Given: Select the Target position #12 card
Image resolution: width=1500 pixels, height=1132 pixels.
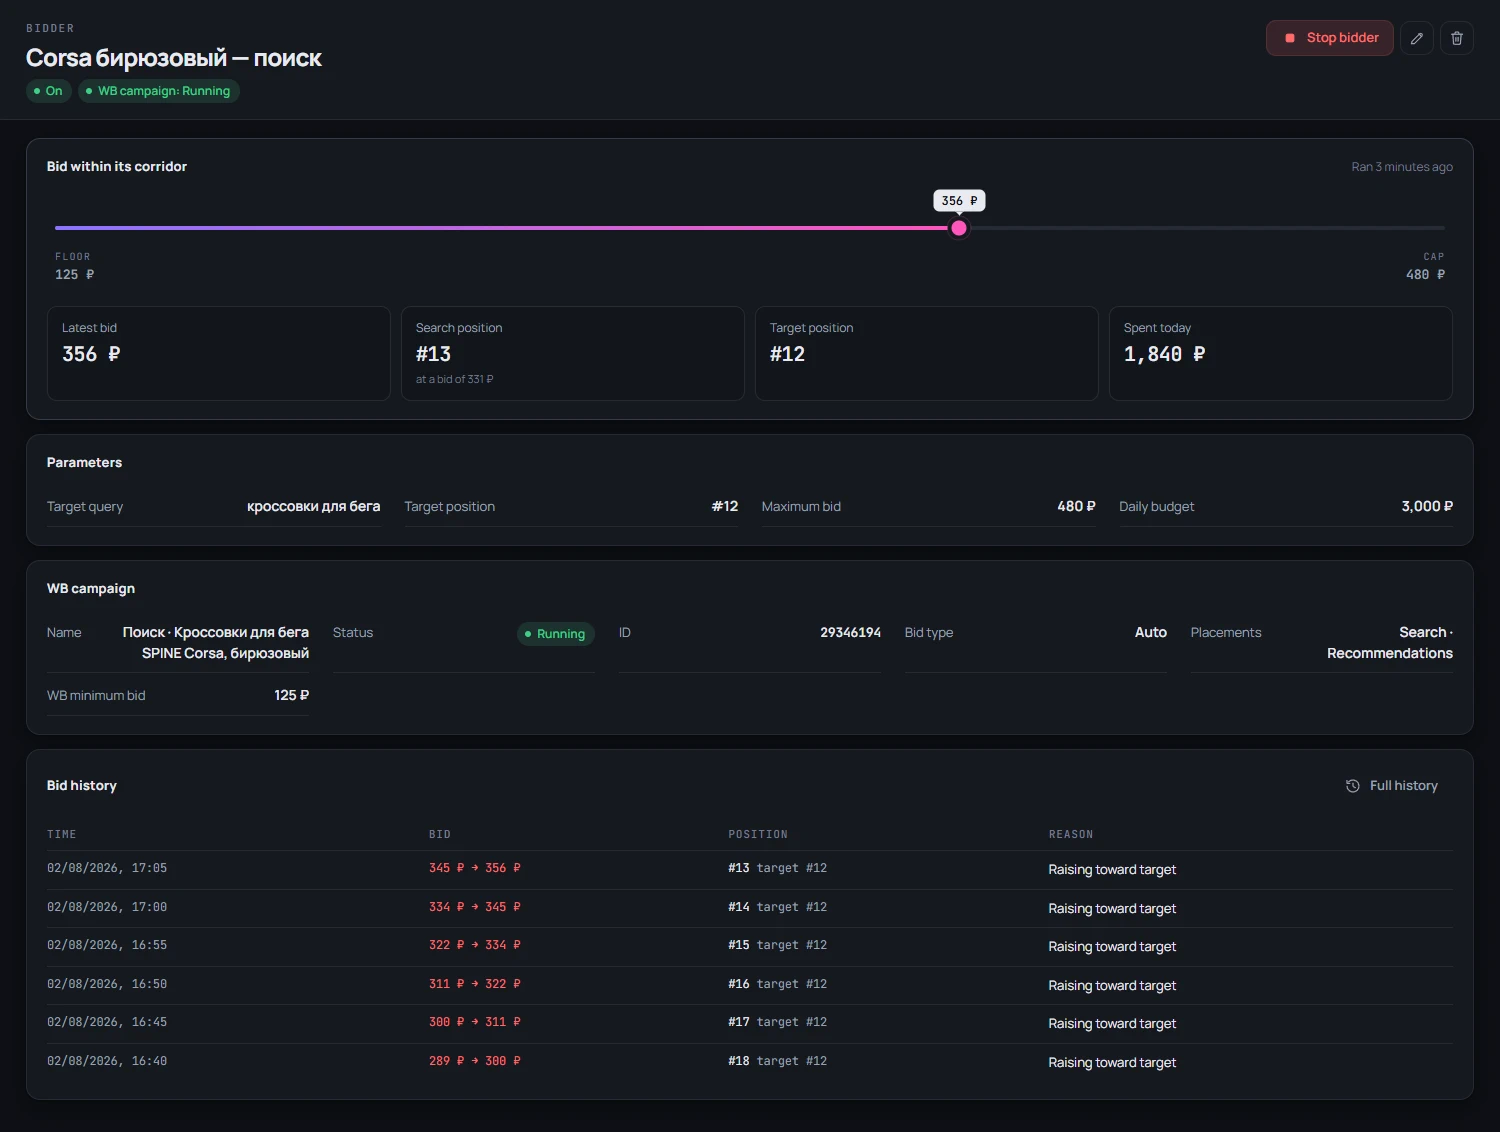Looking at the screenshot, I should (x=926, y=353).
